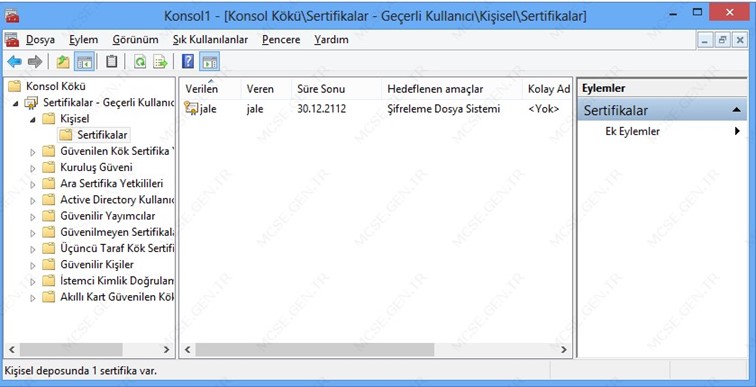Expand Akıllı Kart Güvenilen Kök folder
756x387 pixels.
33,298
